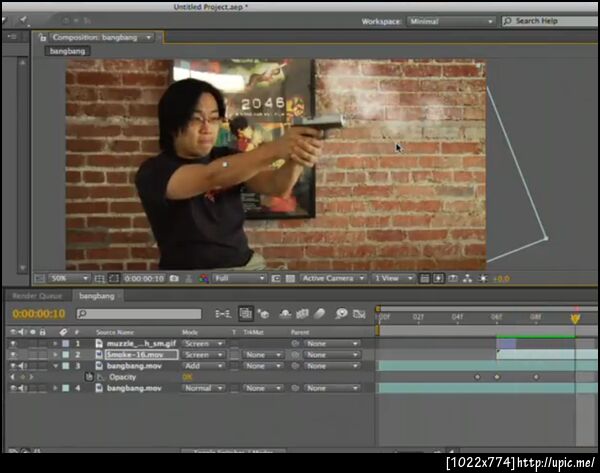Expand layer 4 bangbang.mov properties
Viewport: 600px width, 473px height.
[x=55, y=388]
